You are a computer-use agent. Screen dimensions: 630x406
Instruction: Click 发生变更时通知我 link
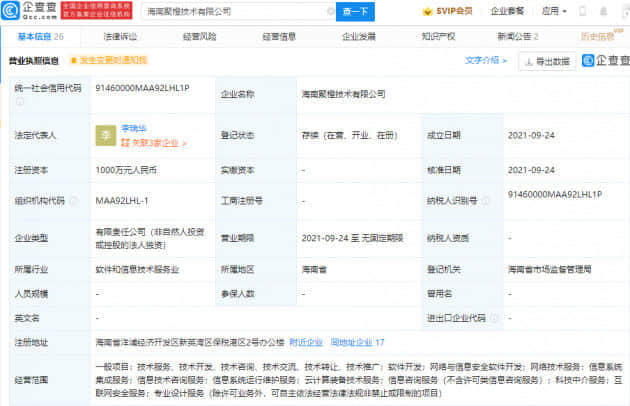(114, 60)
